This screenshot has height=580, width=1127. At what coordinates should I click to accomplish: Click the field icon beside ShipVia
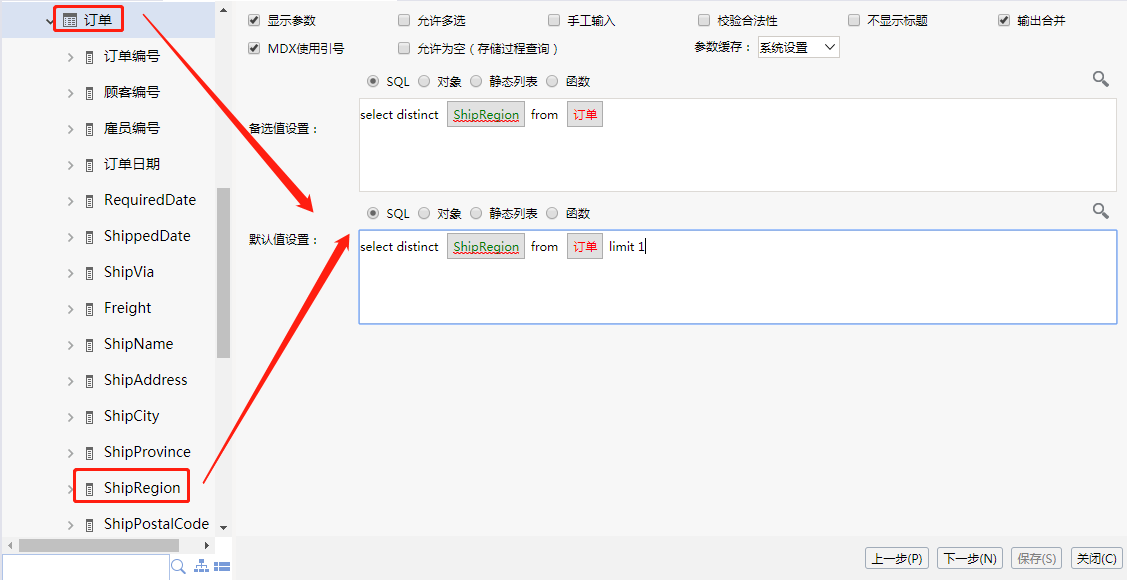90,272
